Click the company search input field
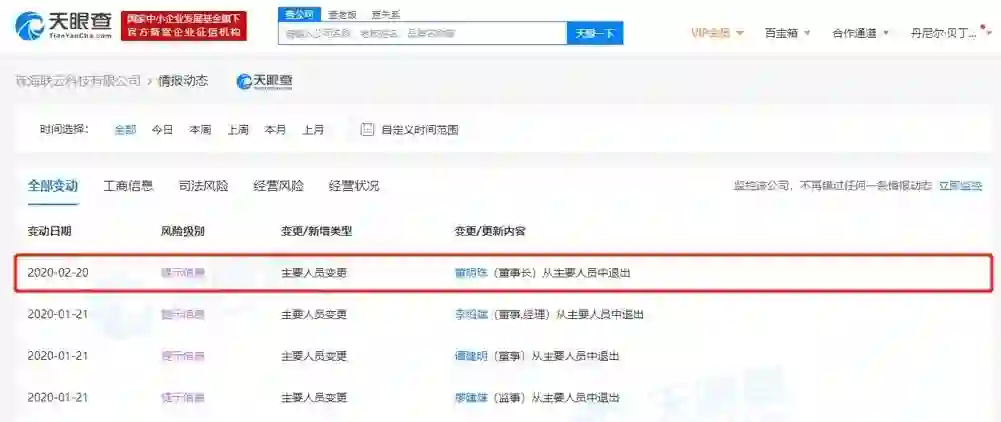This screenshot has height=422, width=1001. click(423, 33)
